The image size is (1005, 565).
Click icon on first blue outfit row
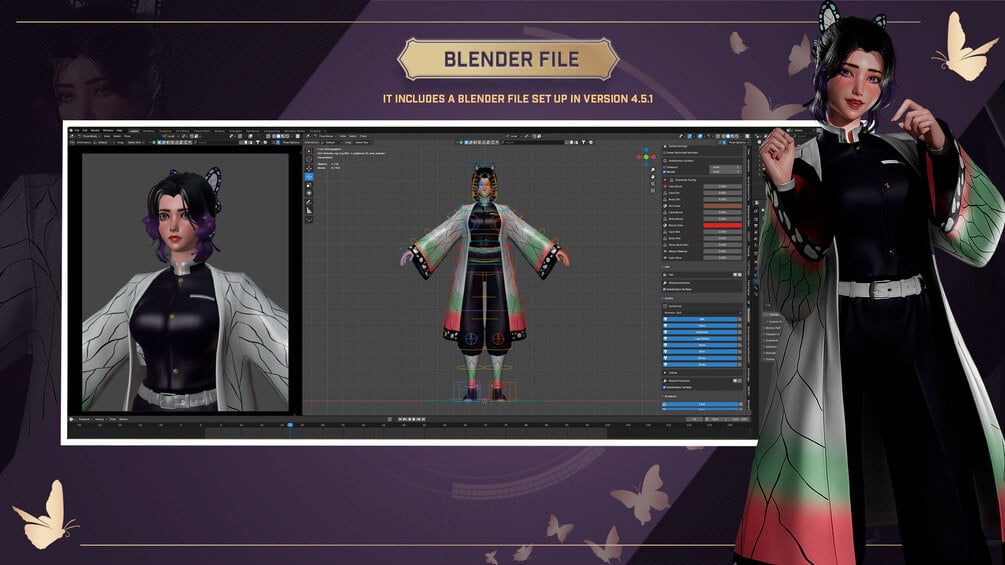[x=665, y=319]
